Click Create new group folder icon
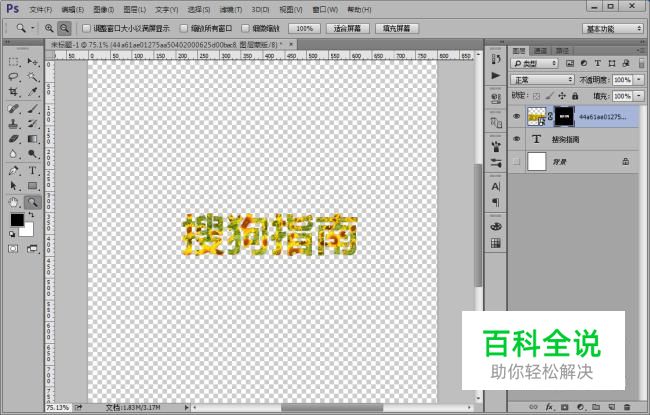650x415 pixels. point(596,407)
